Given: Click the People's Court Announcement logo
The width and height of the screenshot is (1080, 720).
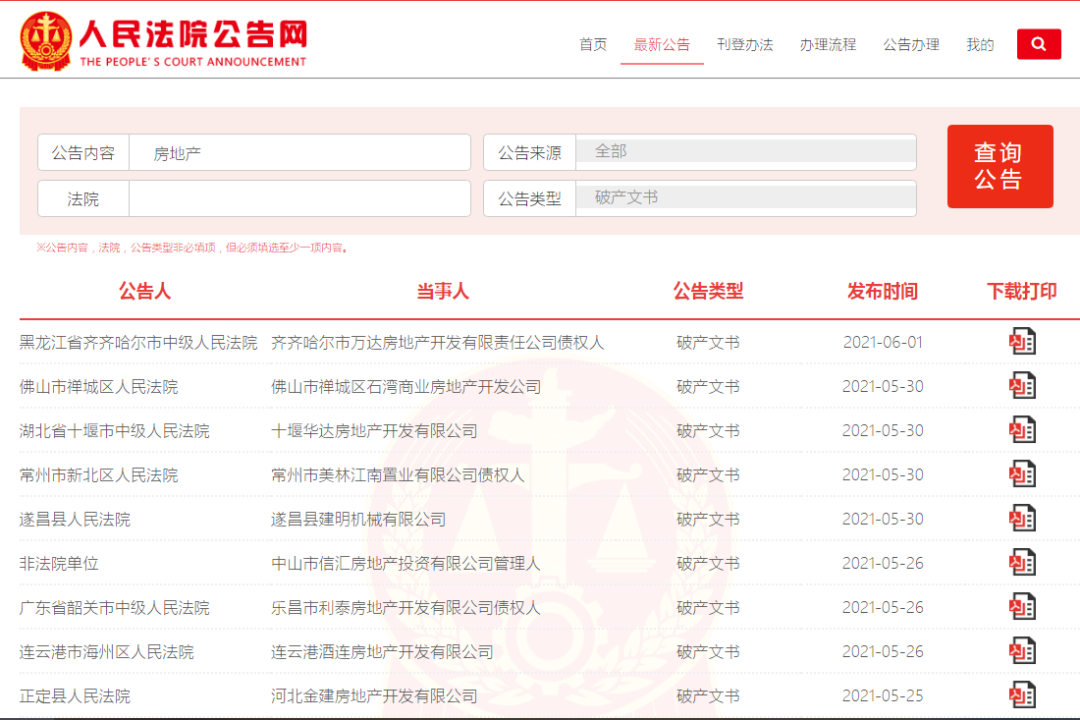Looking at the screenshot, I should (163, 41).
